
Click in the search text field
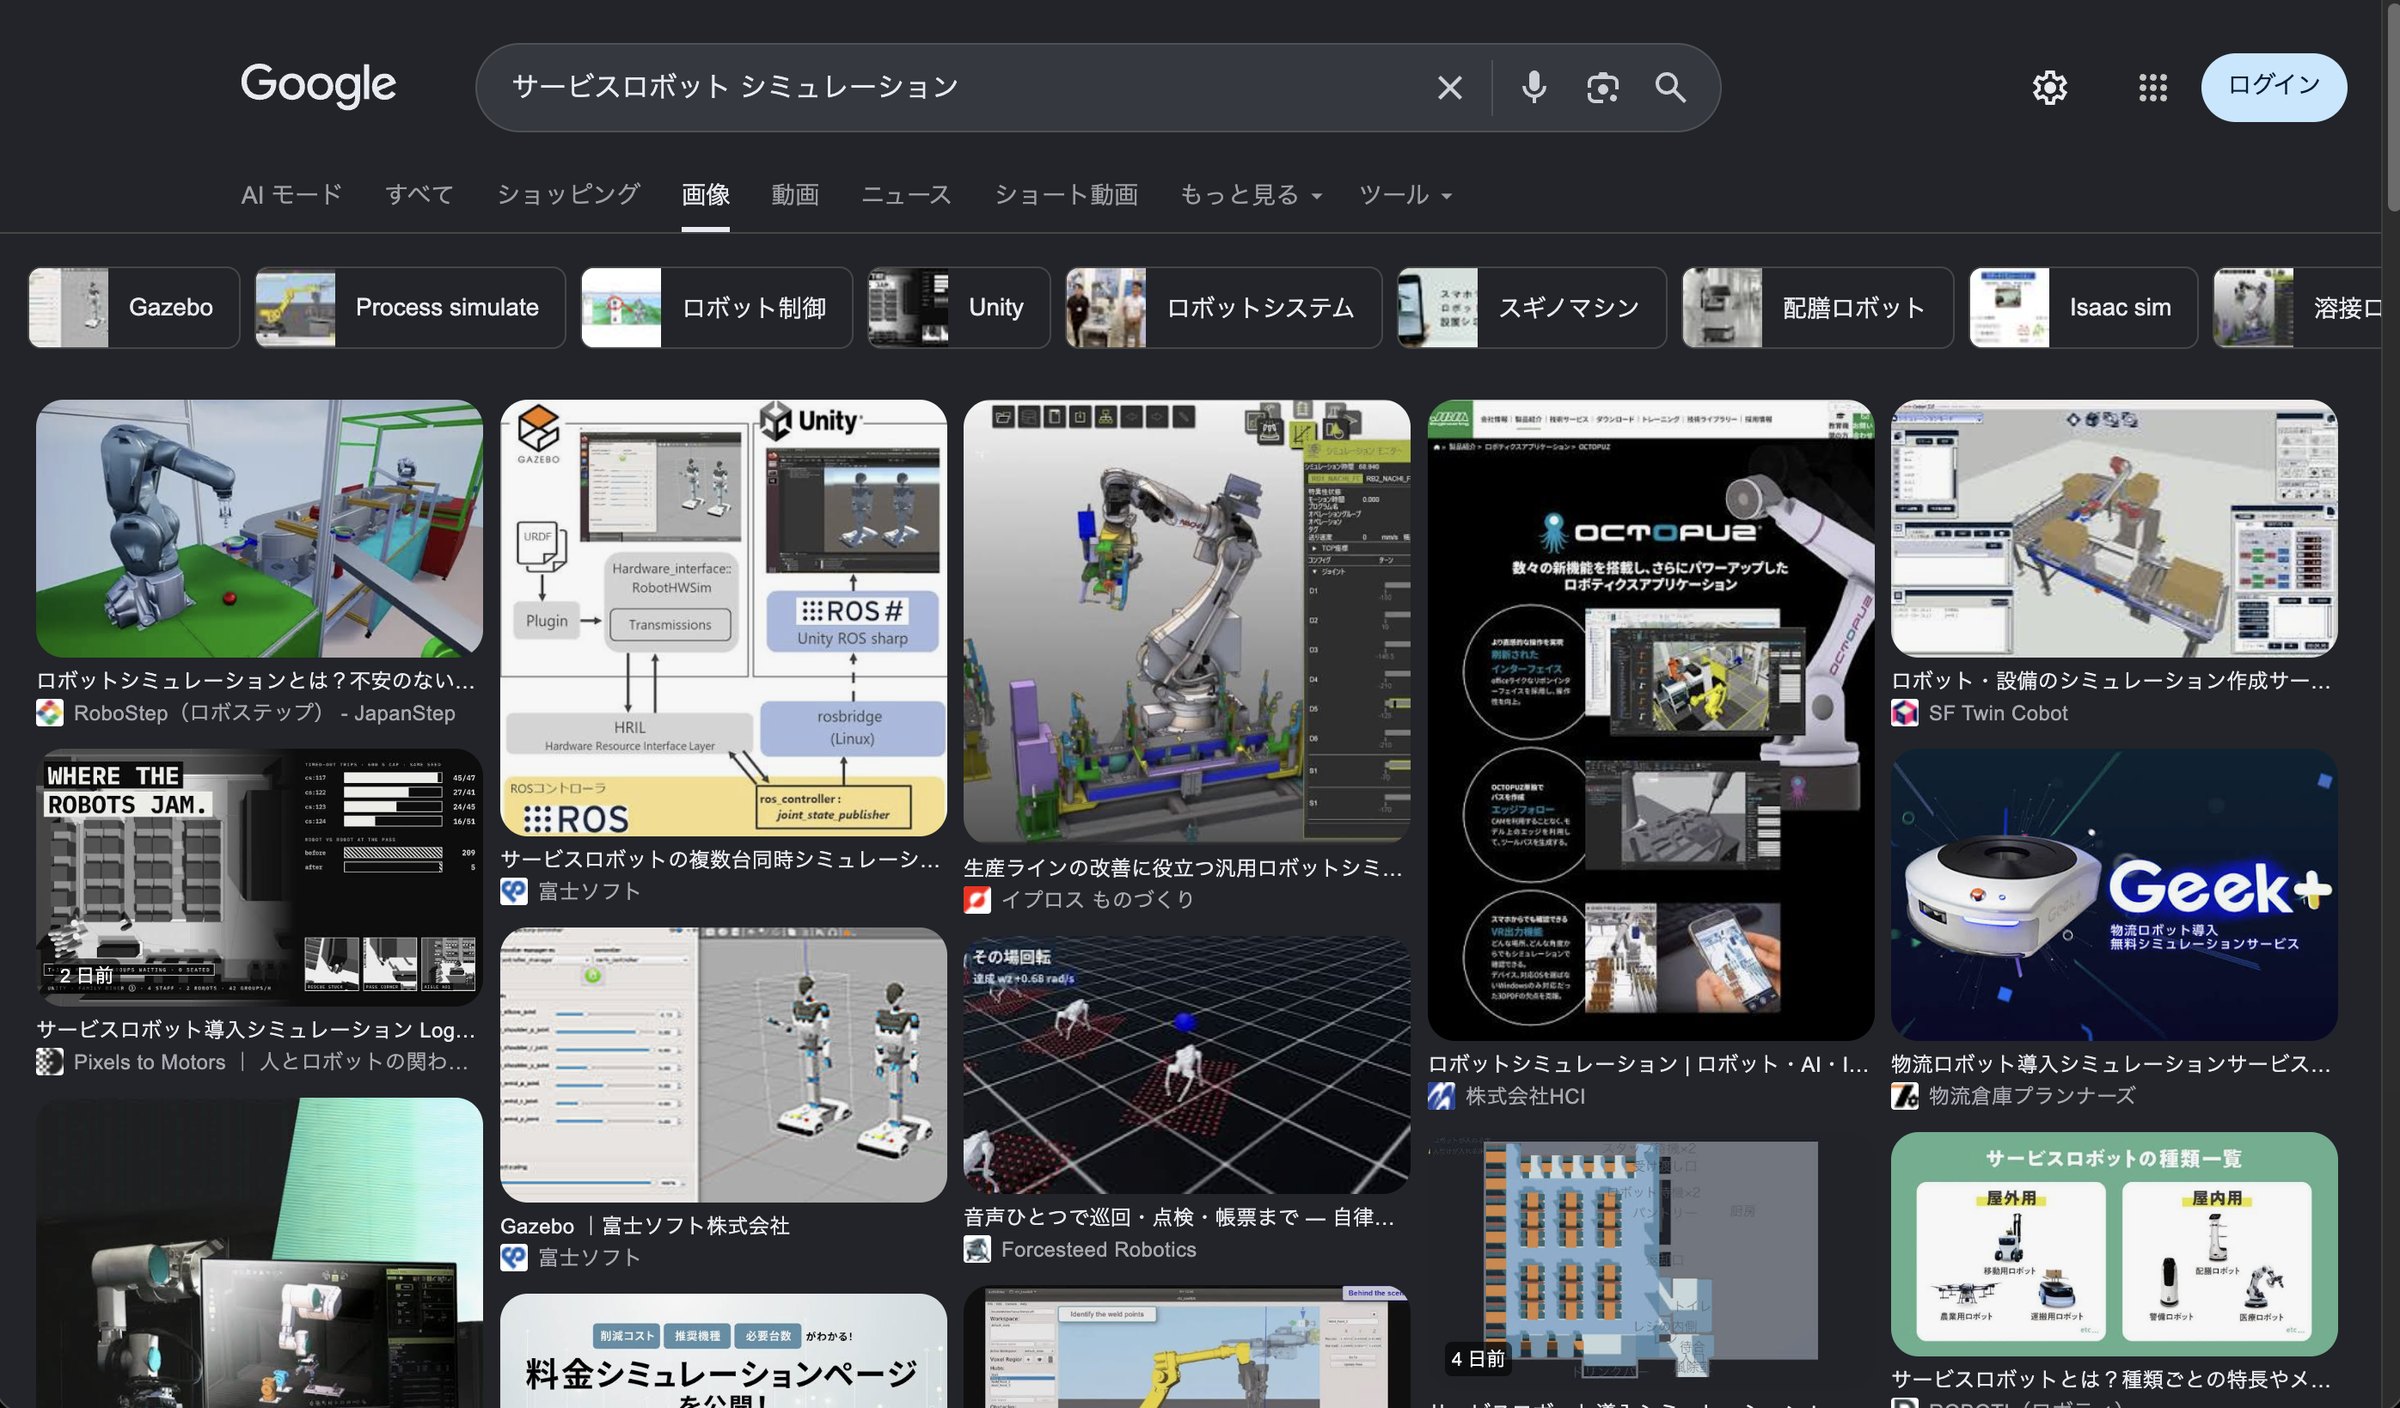(x=960, y=88)
